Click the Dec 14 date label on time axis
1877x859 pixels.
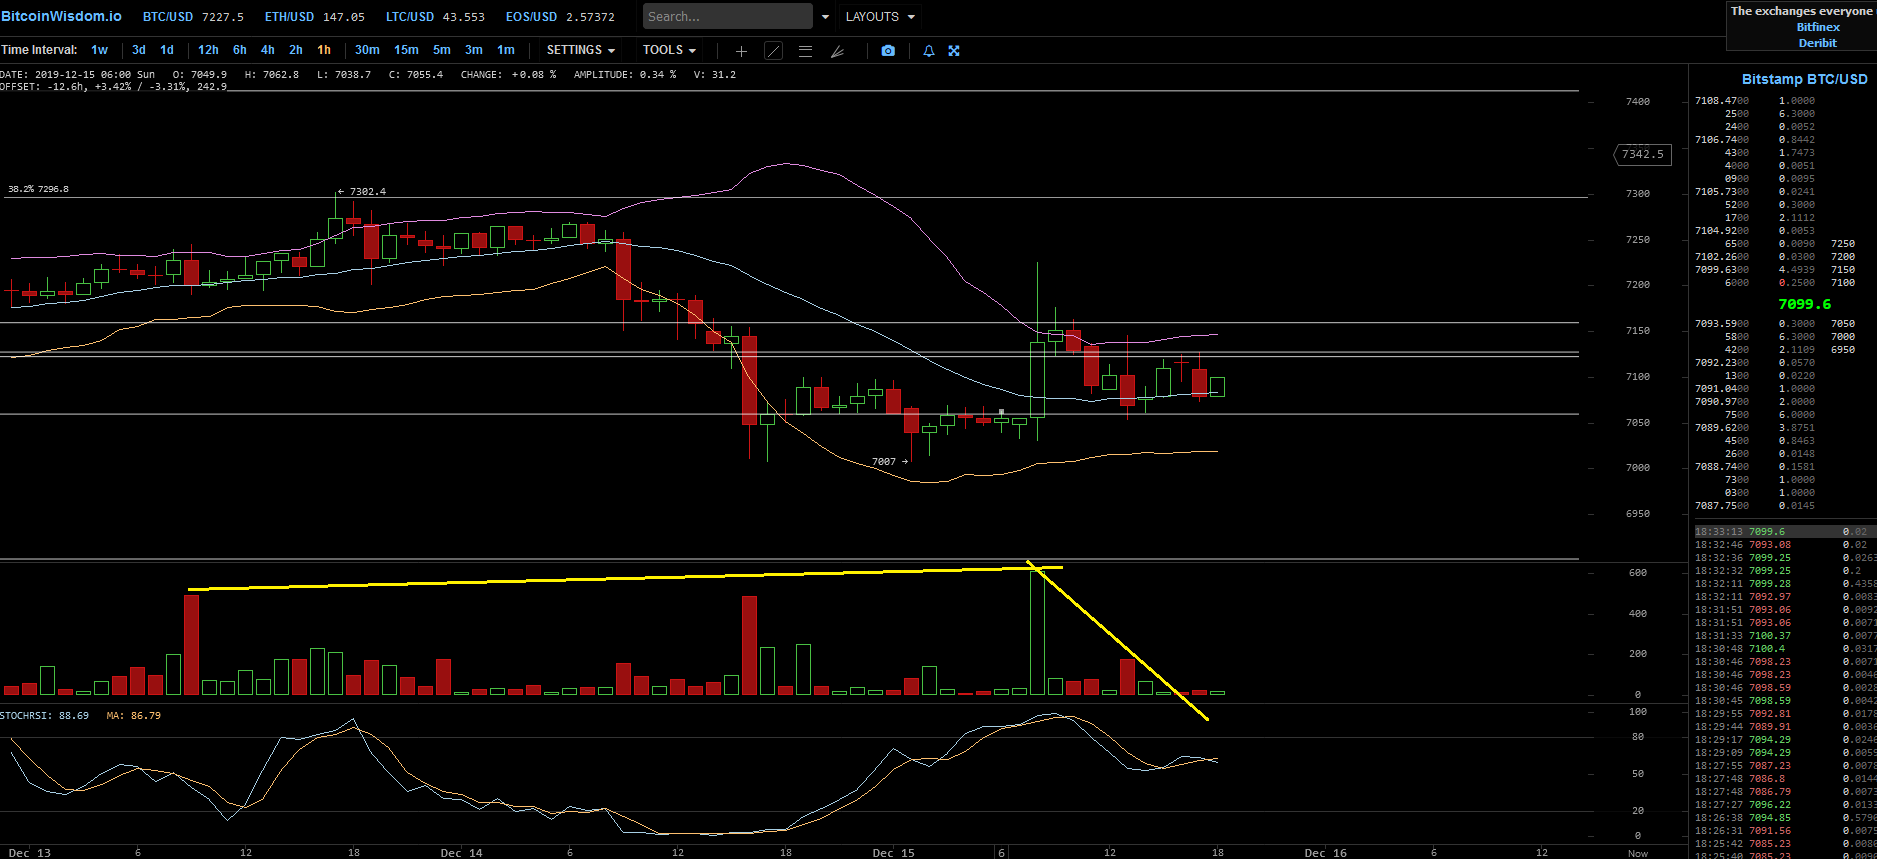point(461,853)
